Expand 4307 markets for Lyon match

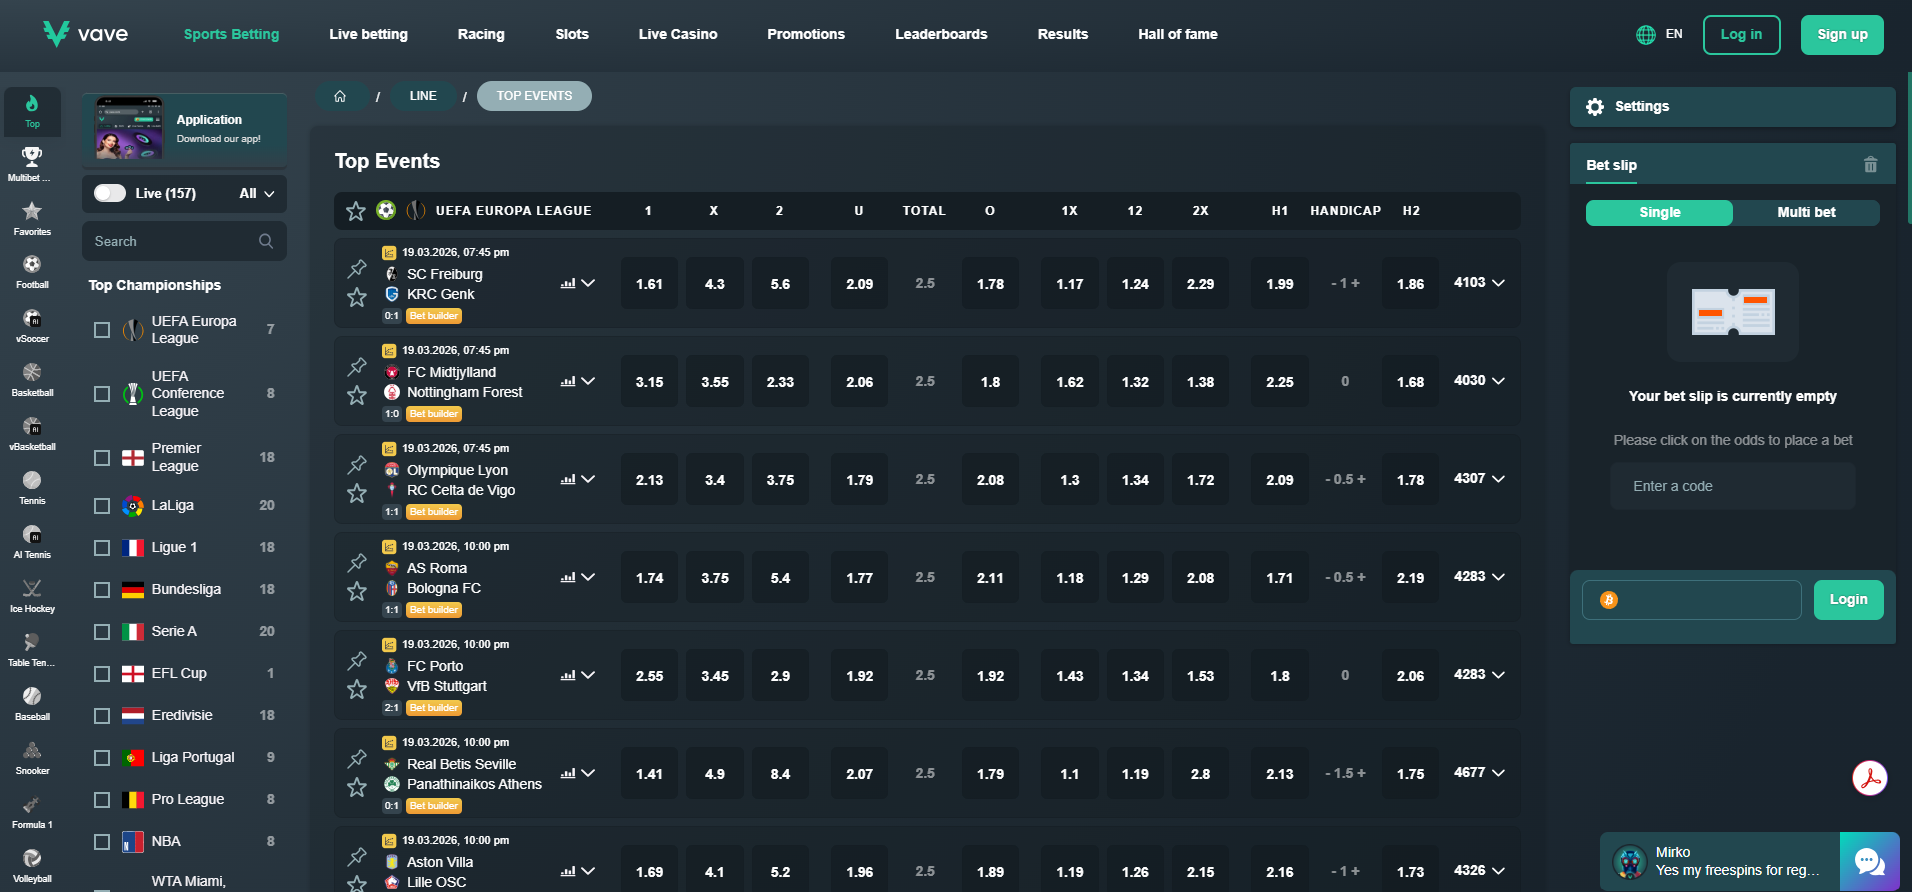[1479, 479]
